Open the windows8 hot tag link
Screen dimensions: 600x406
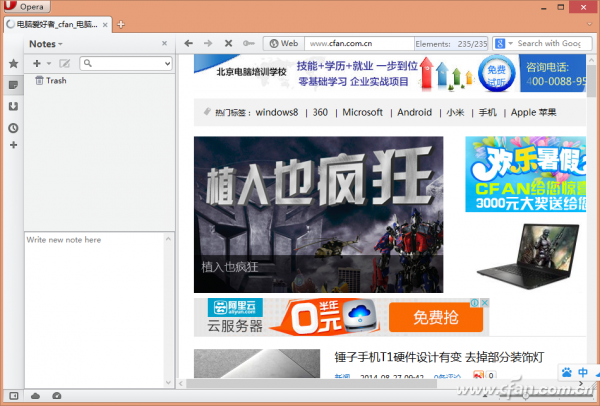tap(277, 112)
